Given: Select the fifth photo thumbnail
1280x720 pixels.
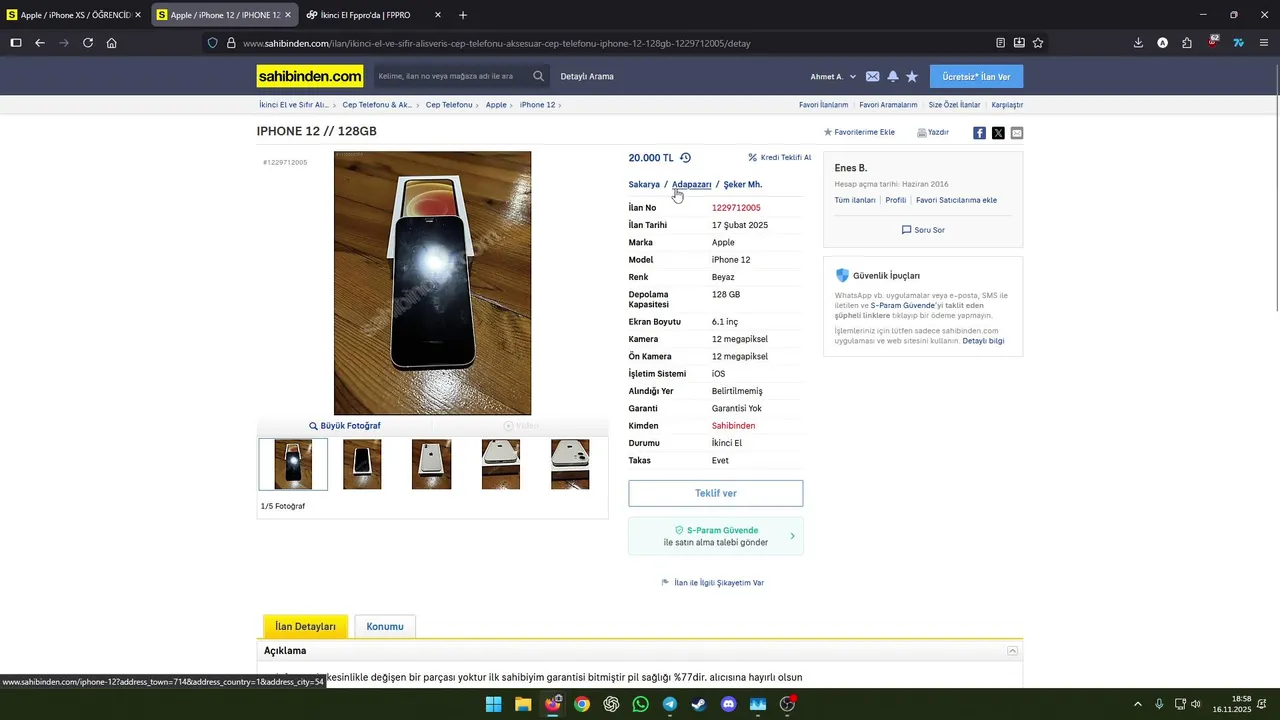Looking at the screenshot, I should (570, 464).
